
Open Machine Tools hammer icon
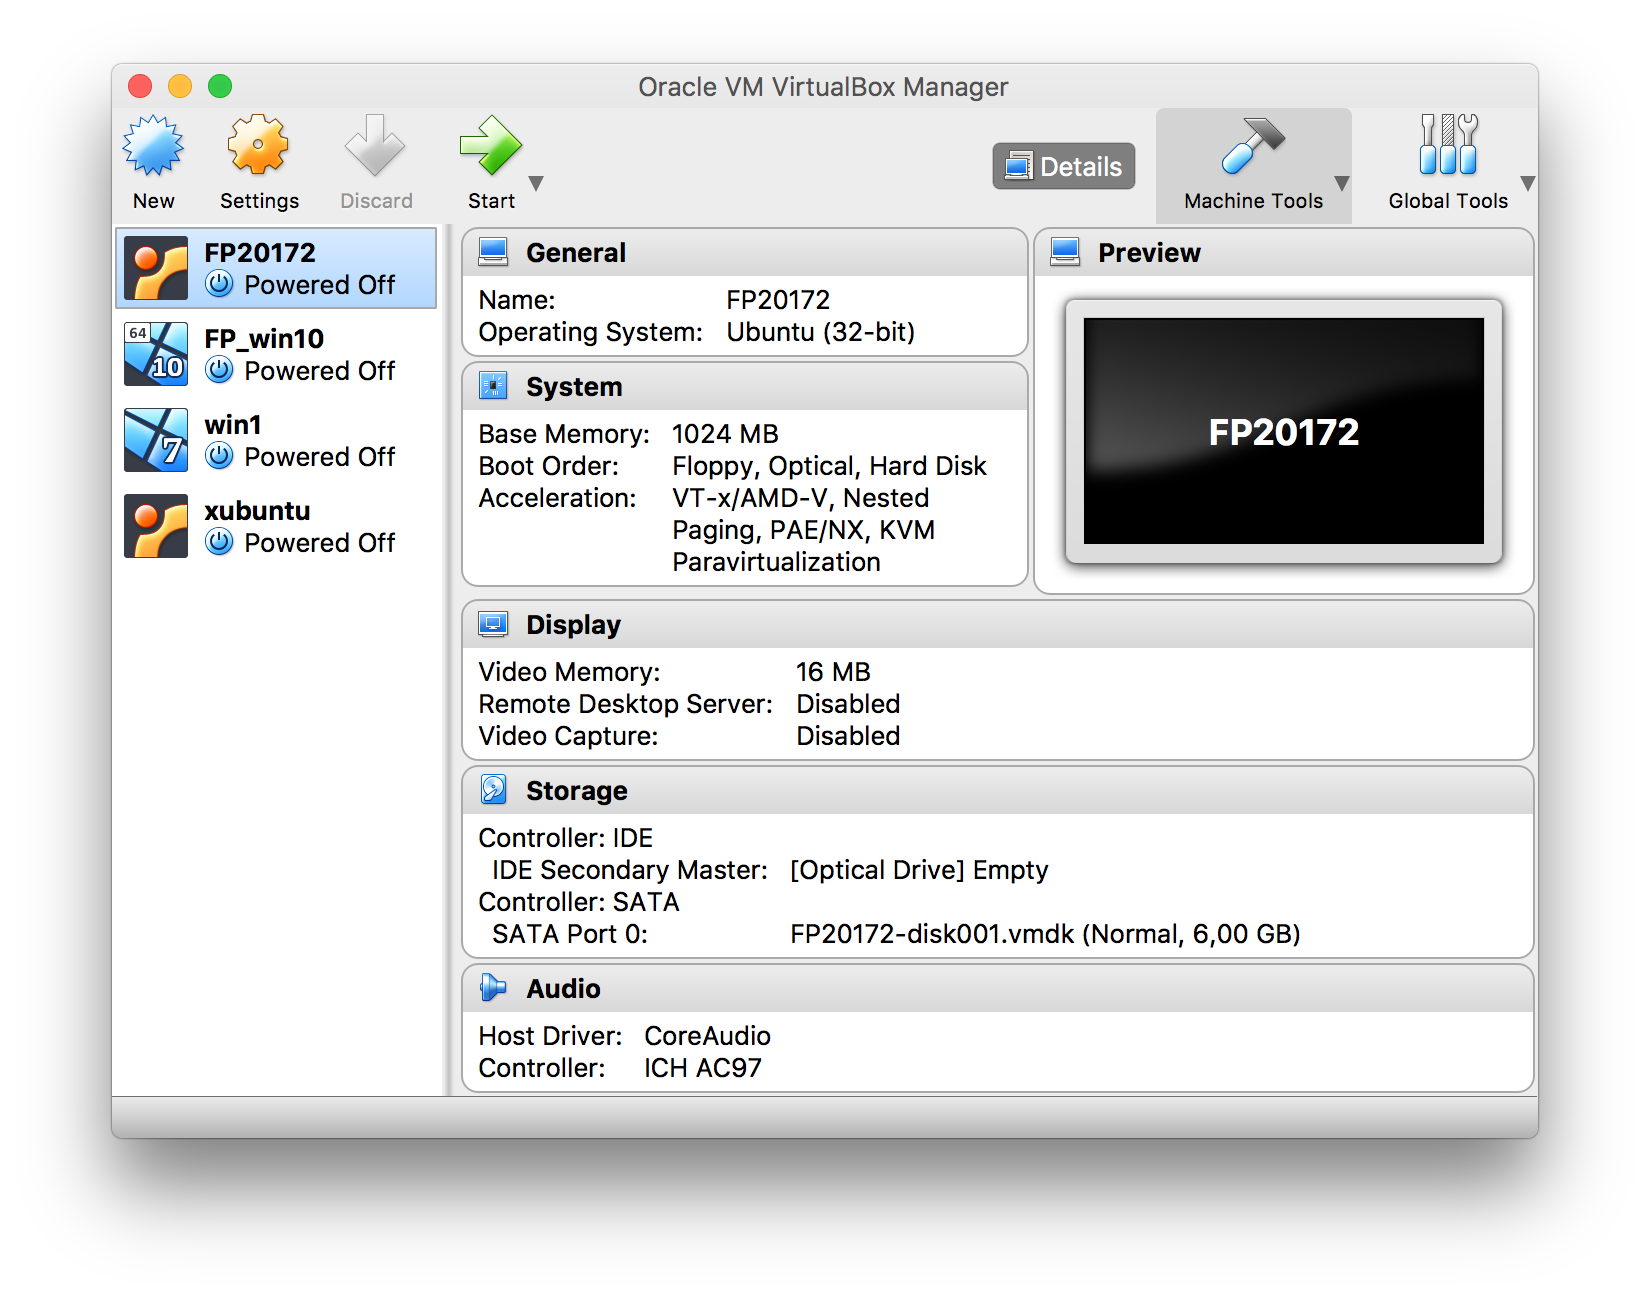[x=1252, y=146]
